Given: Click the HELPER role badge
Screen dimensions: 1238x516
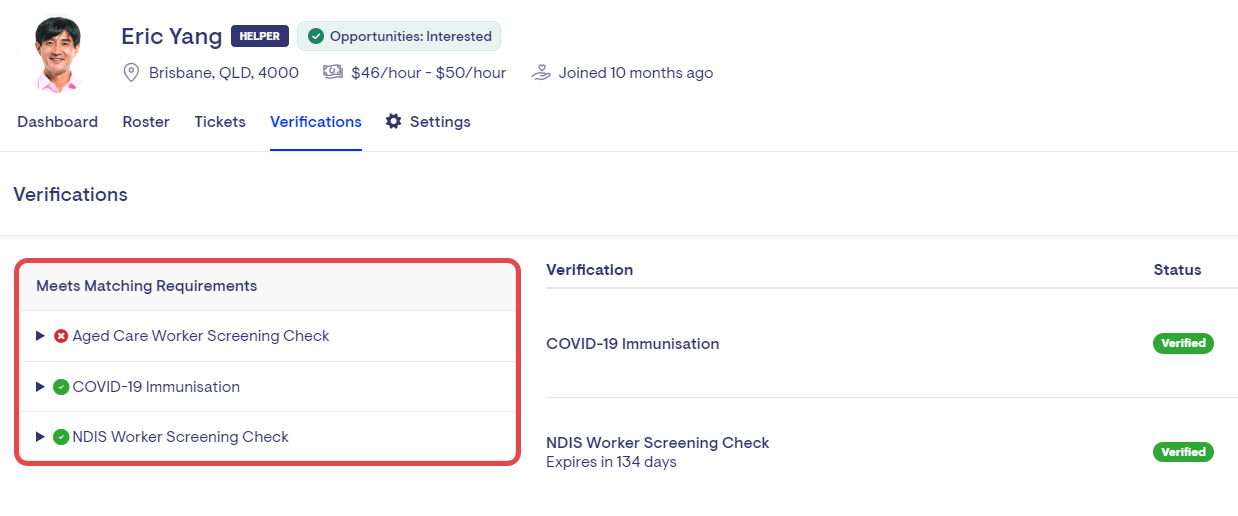Looking at the screenshot, I should click(x=260, y=36).
